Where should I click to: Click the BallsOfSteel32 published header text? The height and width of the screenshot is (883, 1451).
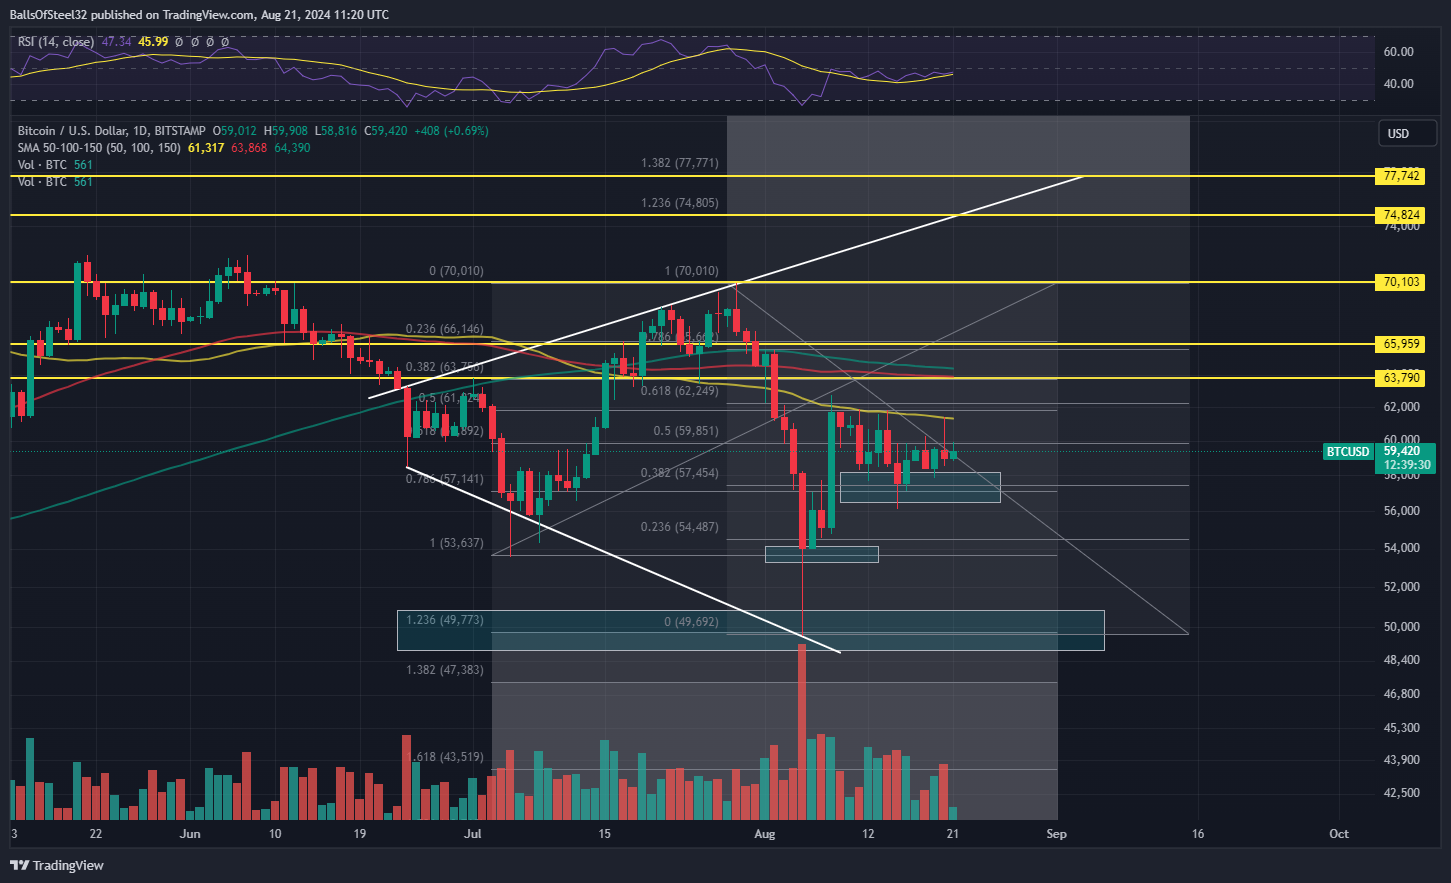pos(199,15)
